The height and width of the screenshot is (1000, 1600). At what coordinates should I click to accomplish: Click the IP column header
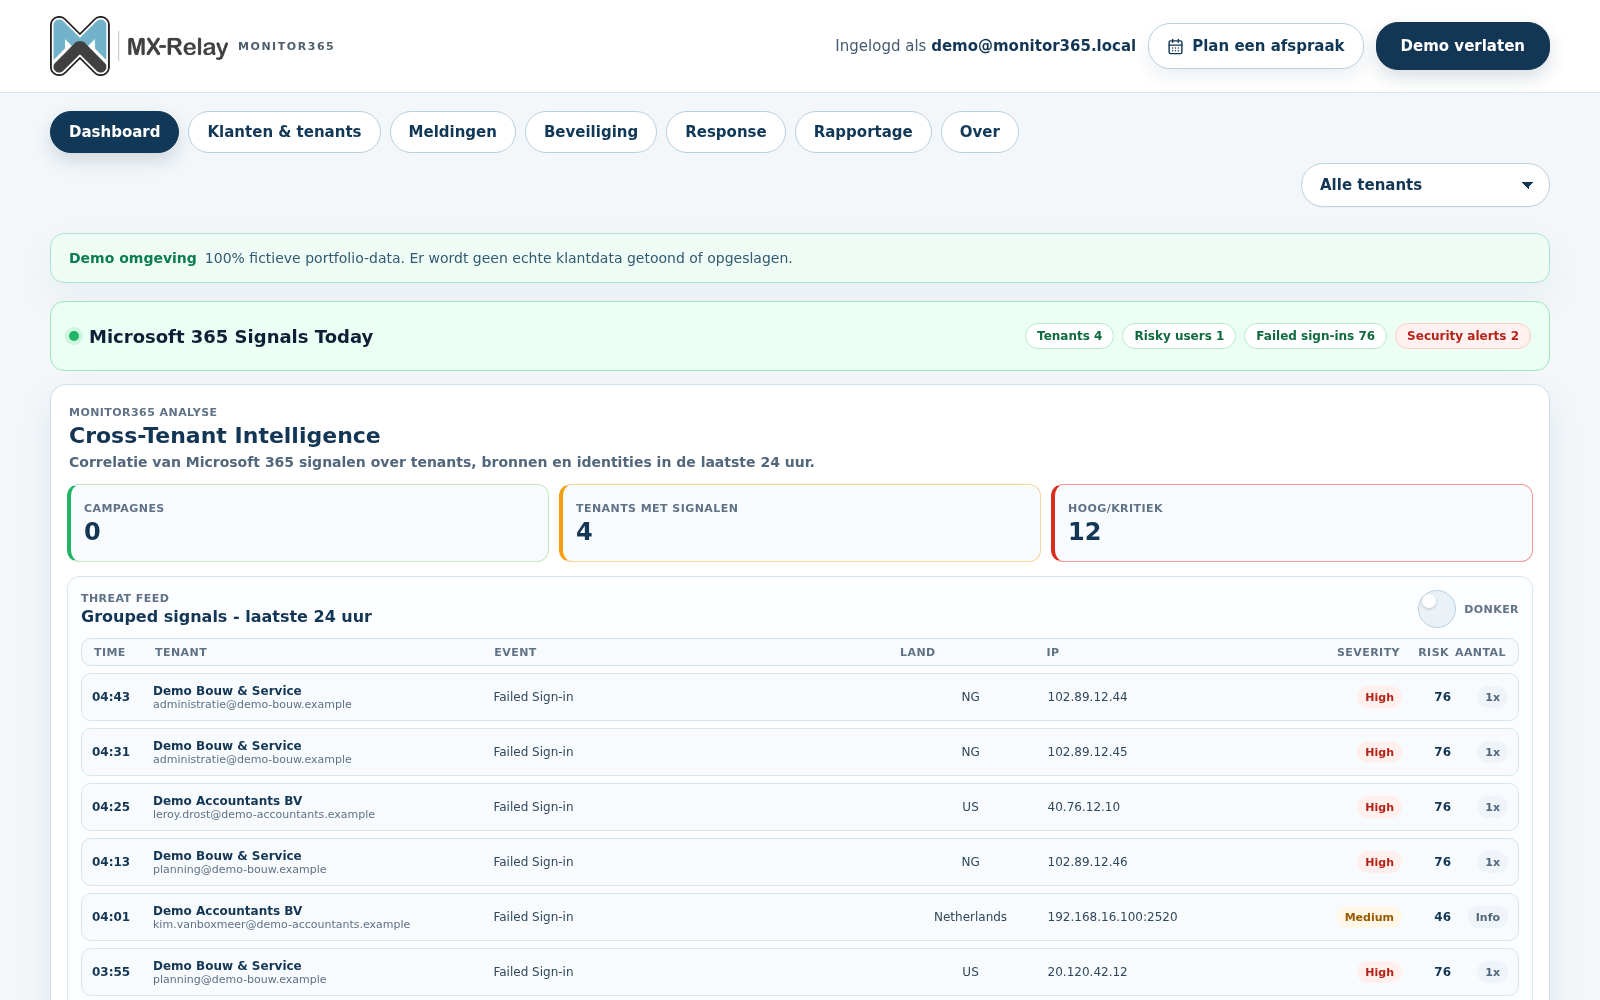pos(1053,652)
